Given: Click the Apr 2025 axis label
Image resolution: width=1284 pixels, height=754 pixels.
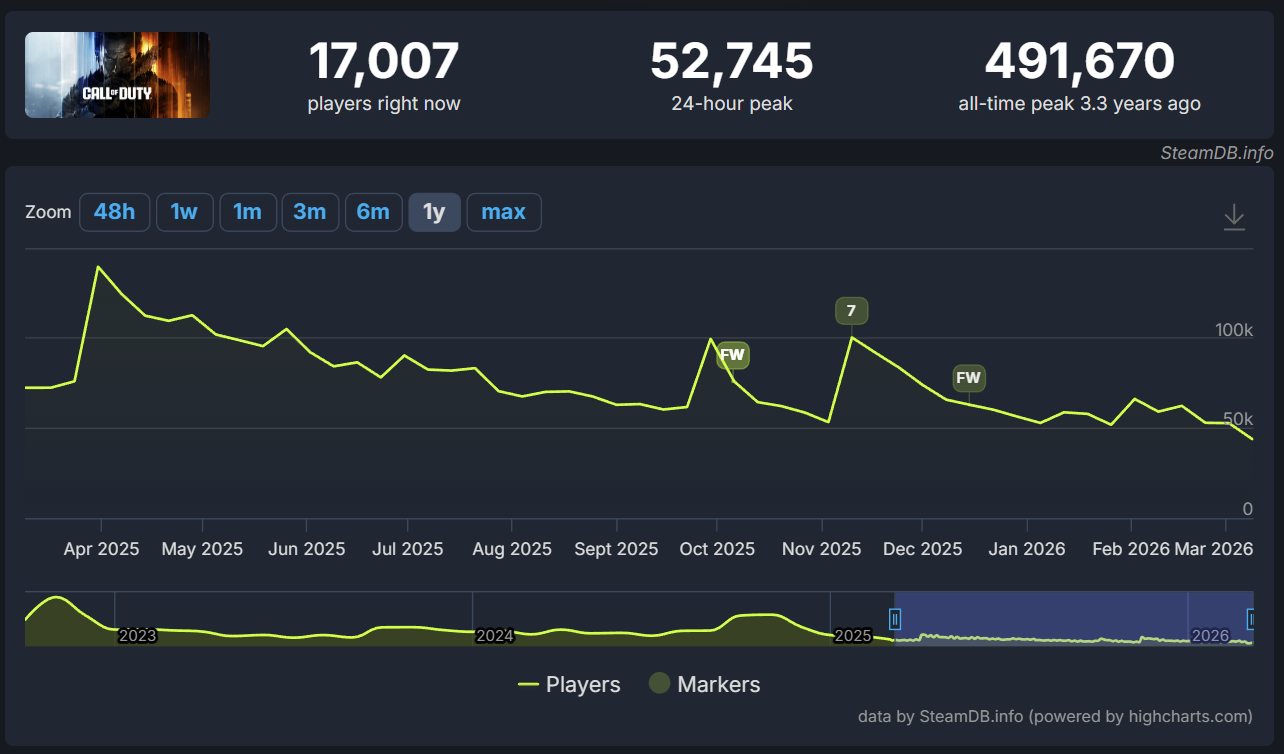Looking at the screenshot, I should pyautogui.click(x=101, y=549).
